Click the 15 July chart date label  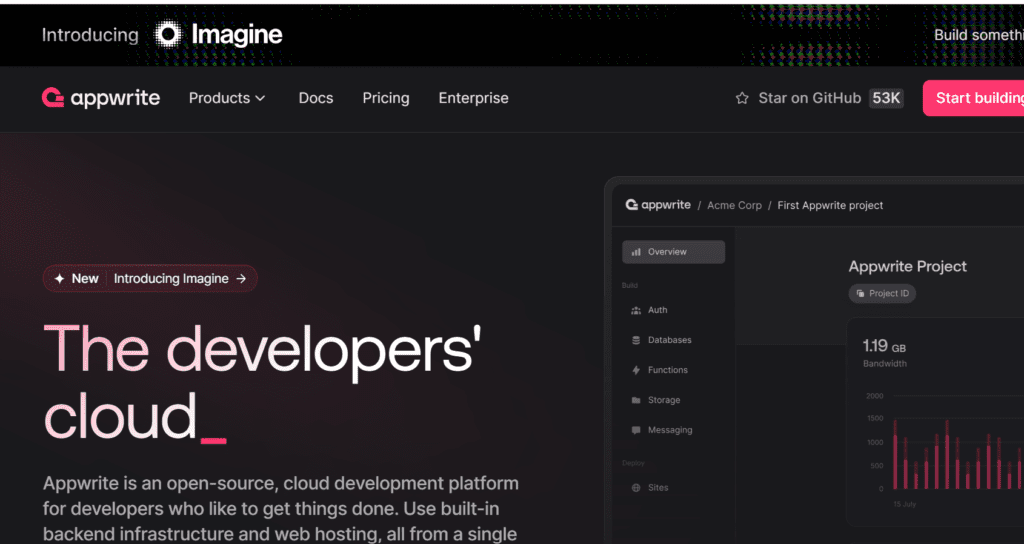click(904, 505)
